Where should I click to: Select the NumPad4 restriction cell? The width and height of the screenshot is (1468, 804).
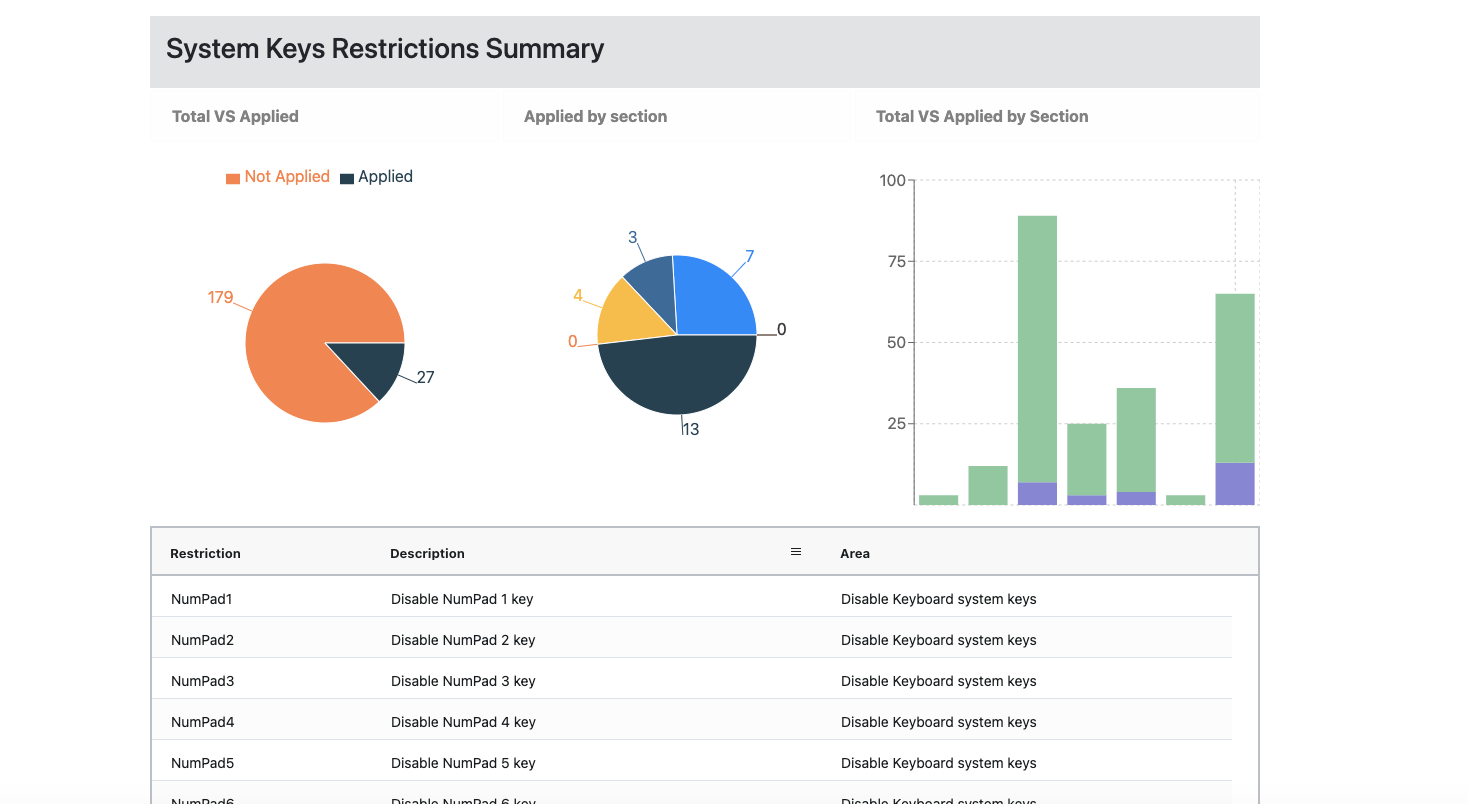click(202, 722)
